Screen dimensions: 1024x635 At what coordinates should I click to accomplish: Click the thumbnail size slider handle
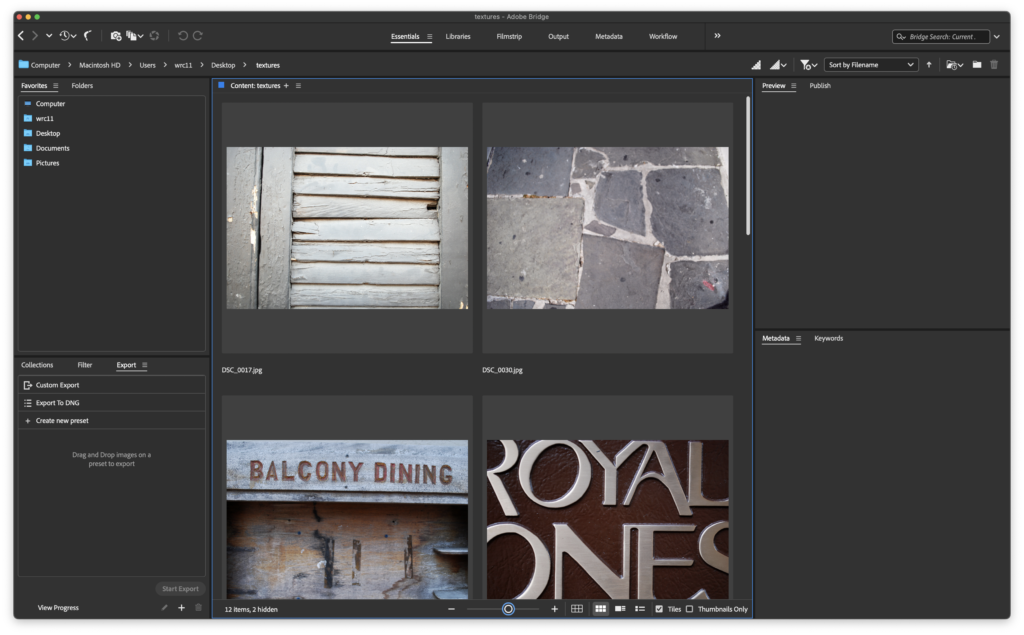pyautogui.click(x=508, y=608)
